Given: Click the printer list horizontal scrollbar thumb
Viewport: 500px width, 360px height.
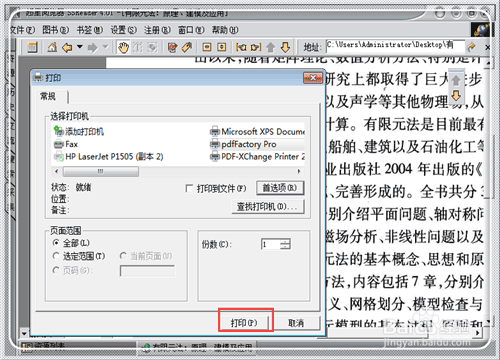Looking at the screenshot, I should (101, 172).
